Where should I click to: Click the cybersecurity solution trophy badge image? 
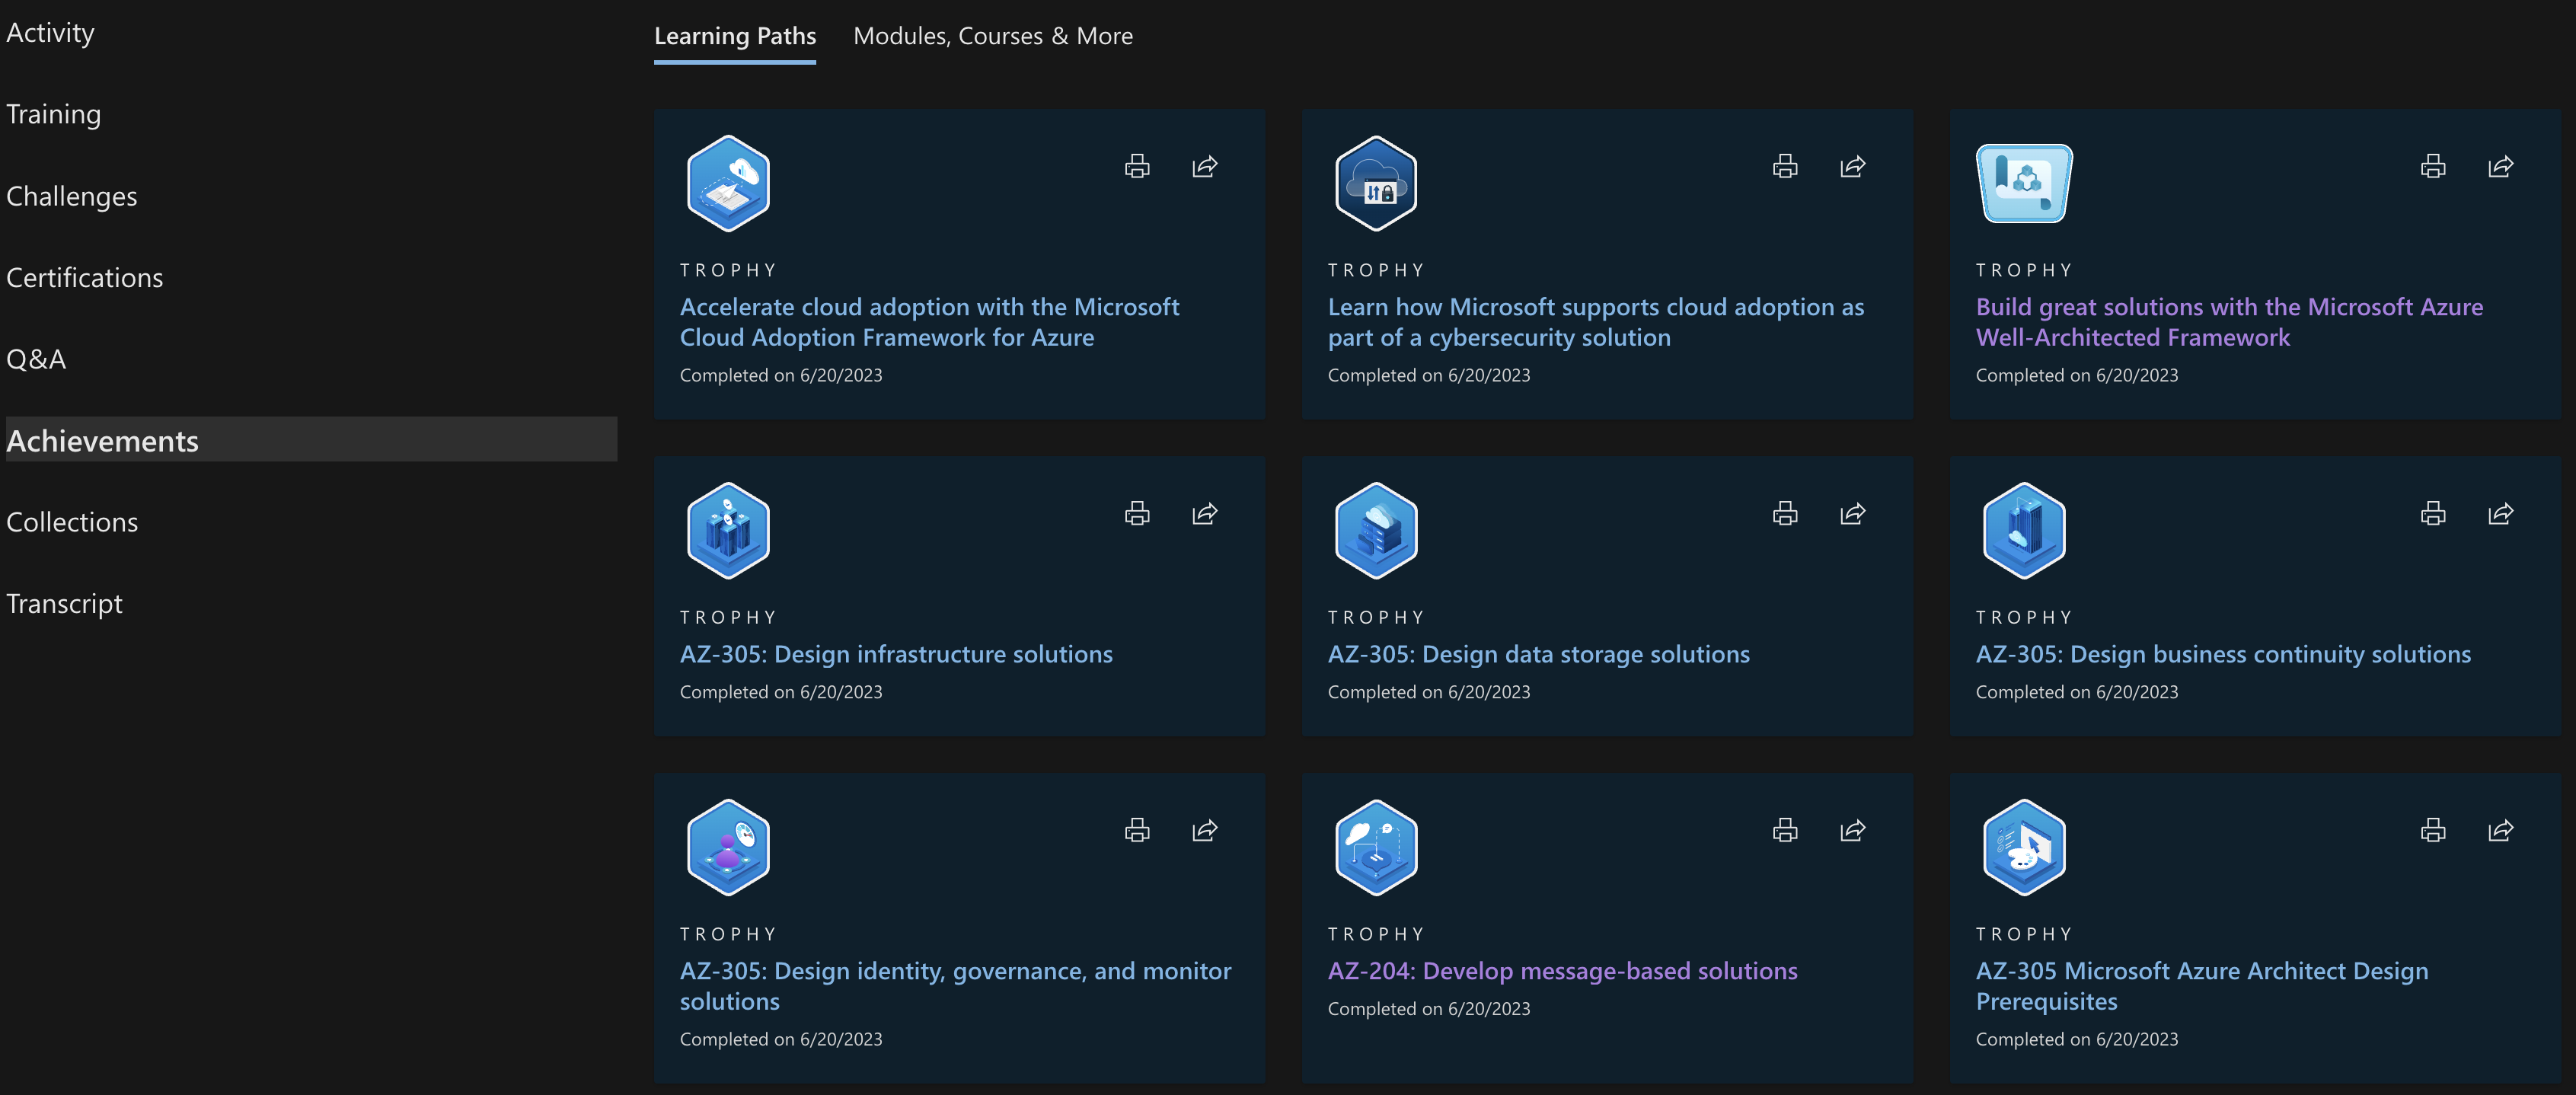(x=1376, y=184)
